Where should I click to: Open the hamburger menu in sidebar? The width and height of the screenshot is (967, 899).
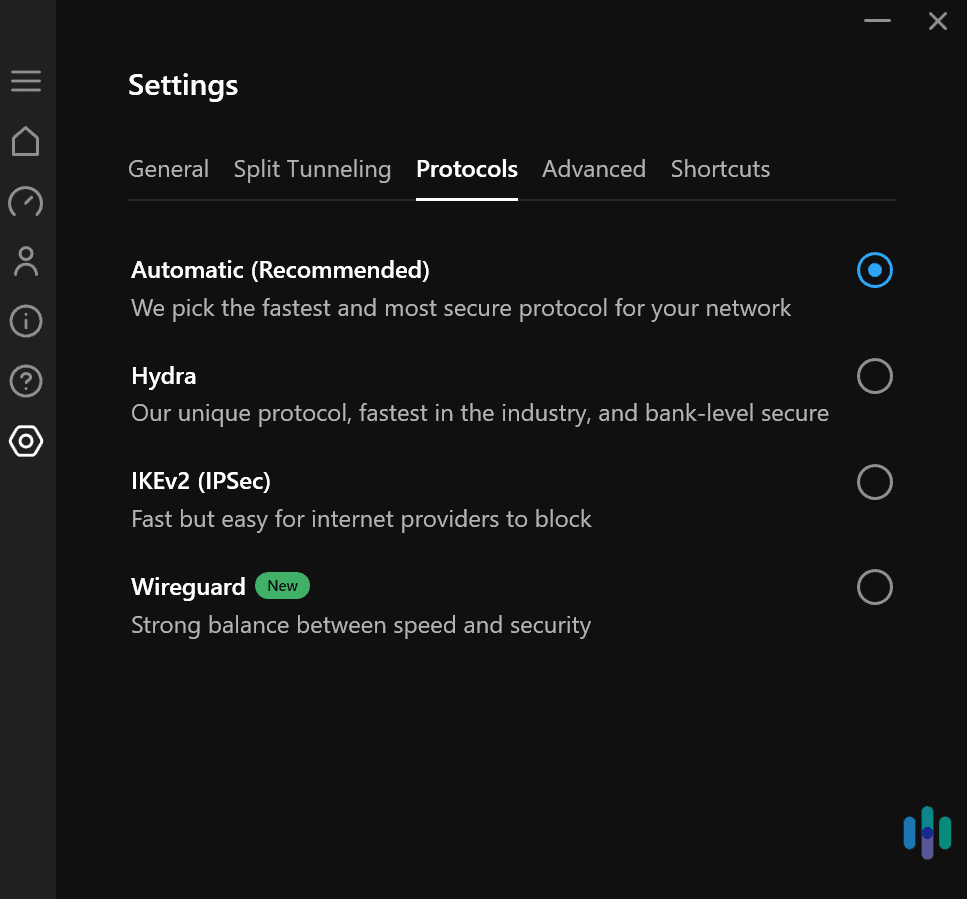coord(26,81)
